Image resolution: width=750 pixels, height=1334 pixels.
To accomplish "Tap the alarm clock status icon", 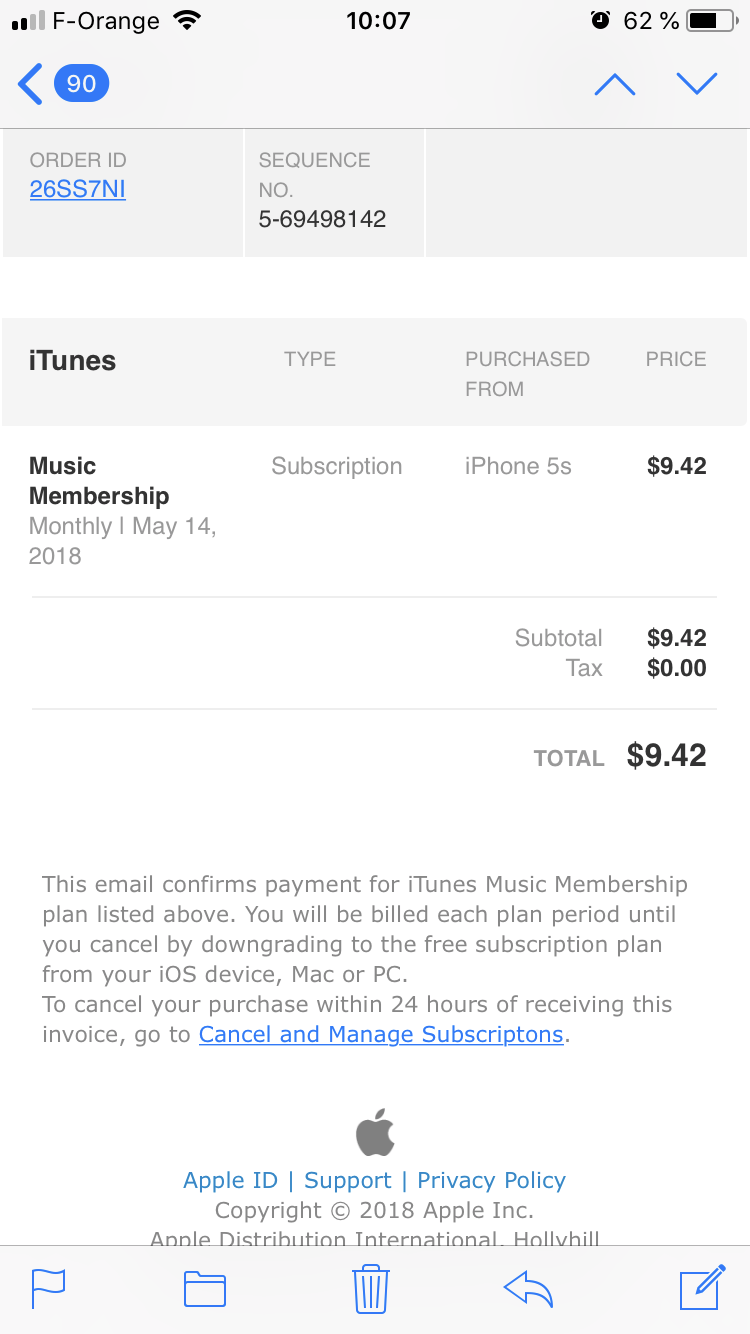I will (x=600, y=21).
